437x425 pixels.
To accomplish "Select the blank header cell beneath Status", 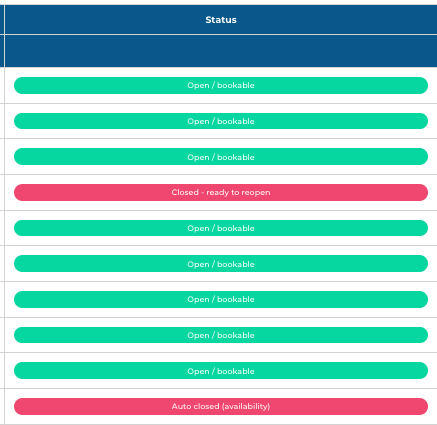I will [221, 51].
